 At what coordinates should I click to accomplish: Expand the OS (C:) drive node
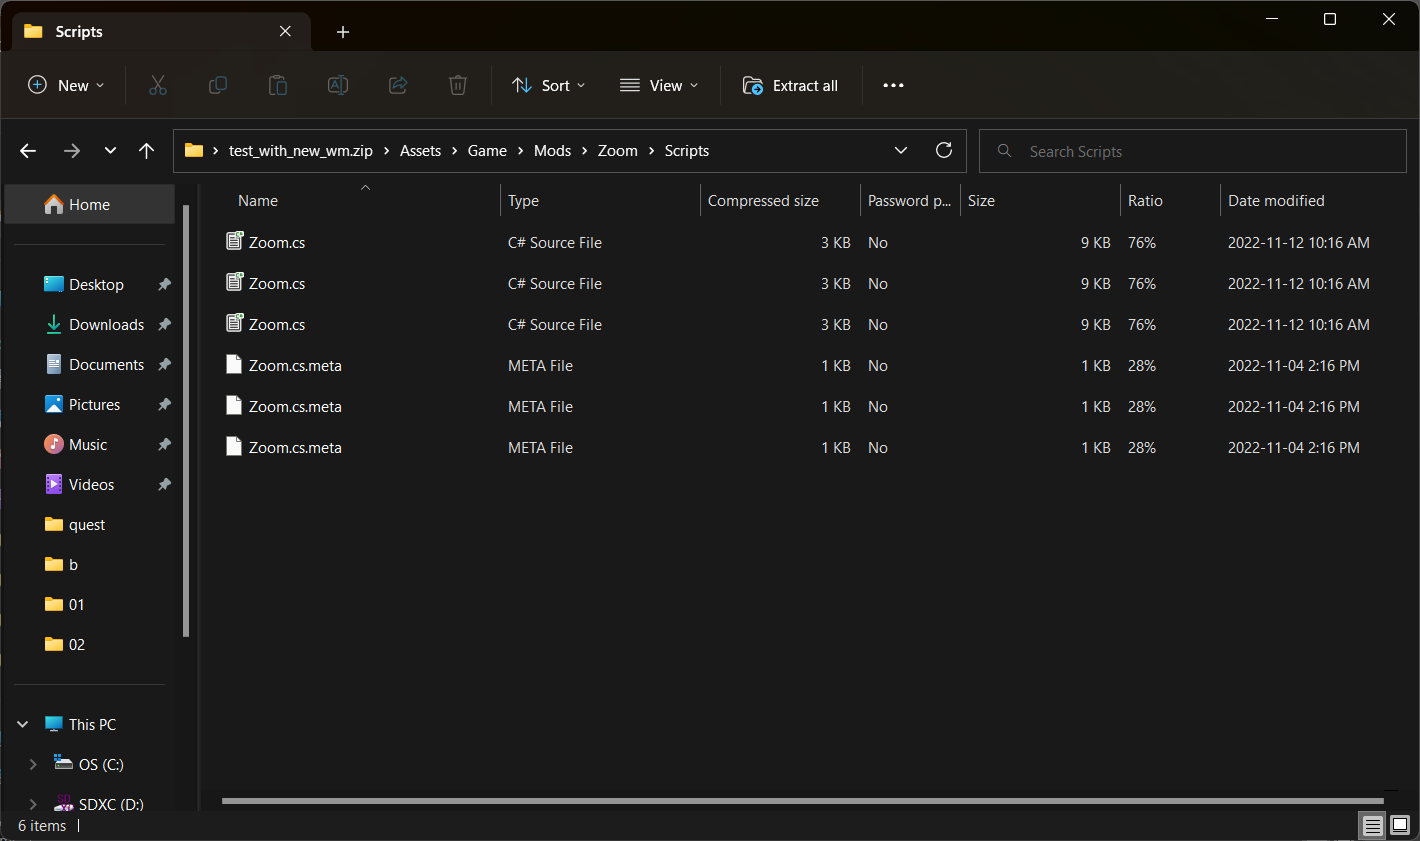[33, 765]
